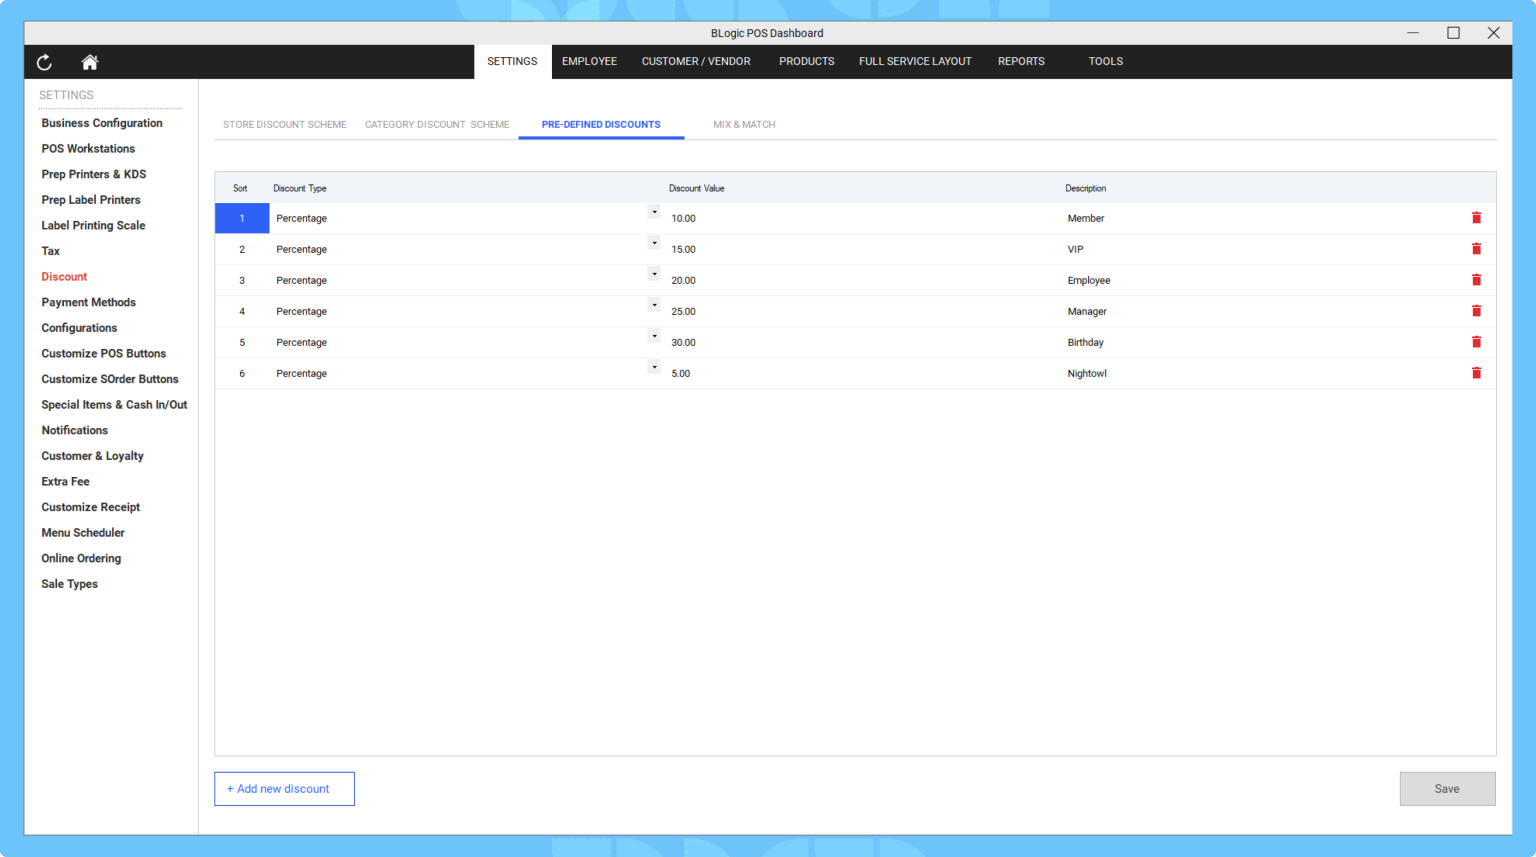Open Customize Receipt settings

pos(91,507)
